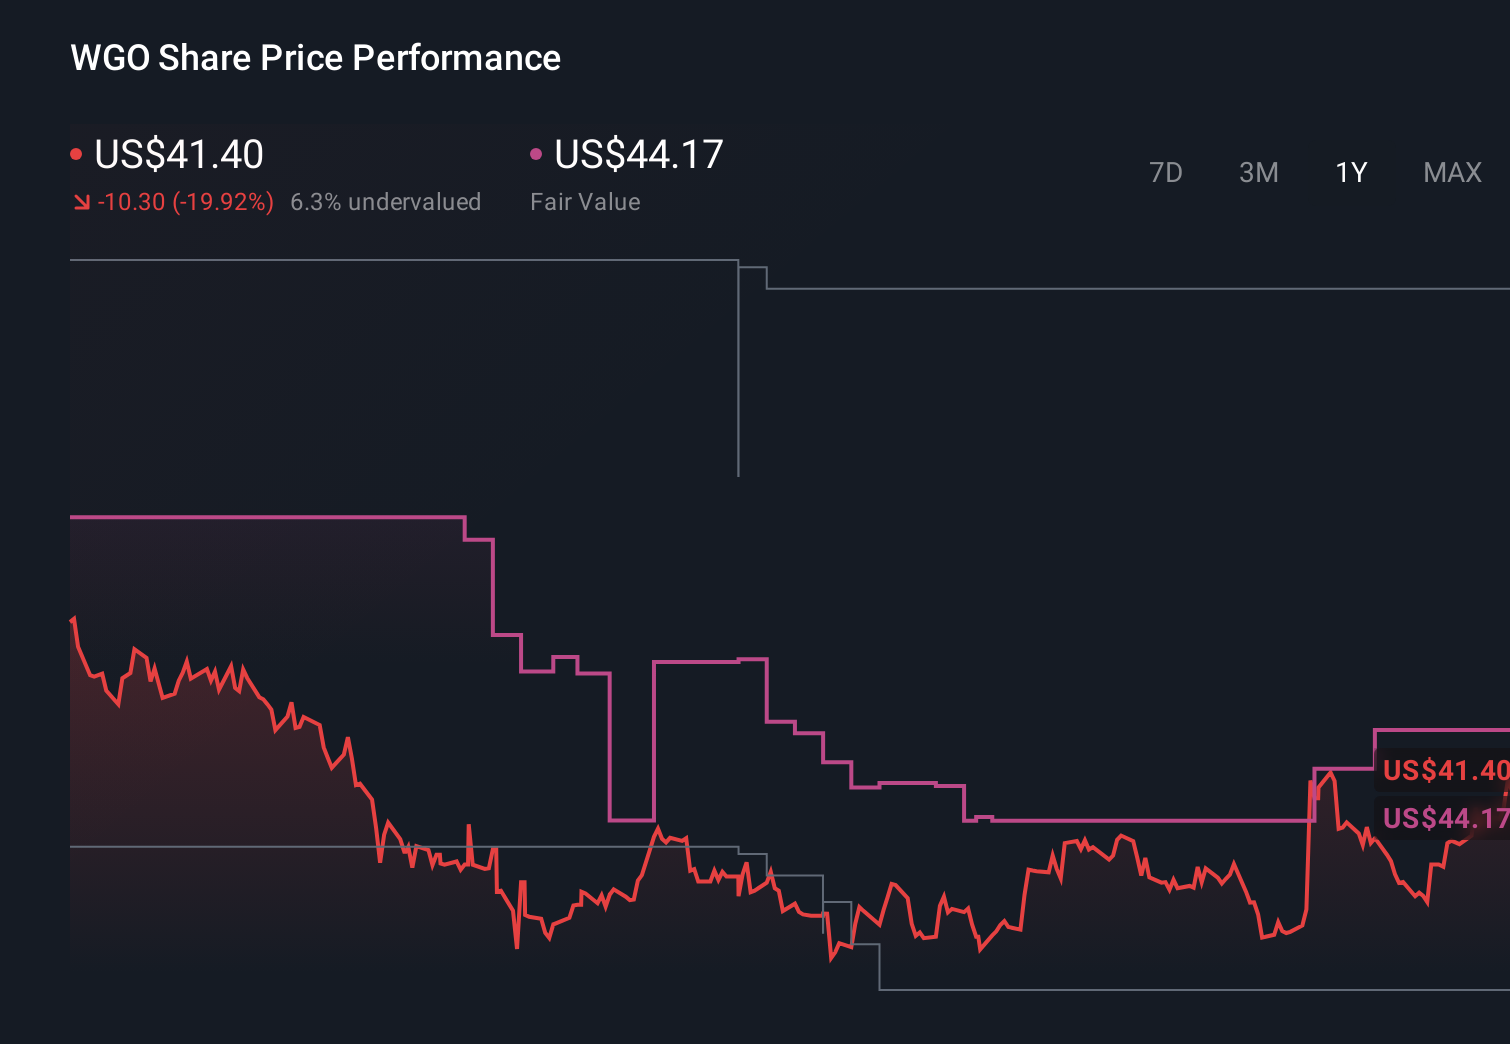Click the WGO Share Price Performance title
Image resolution: width=1510 pixels, height=1044 pixels.
[314, 57]
